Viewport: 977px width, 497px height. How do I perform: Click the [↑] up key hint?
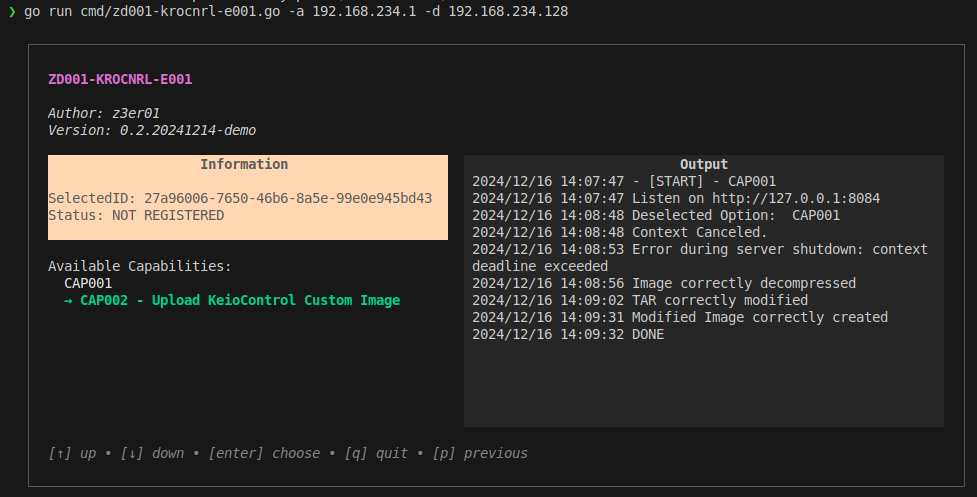[x=72, y=453]
